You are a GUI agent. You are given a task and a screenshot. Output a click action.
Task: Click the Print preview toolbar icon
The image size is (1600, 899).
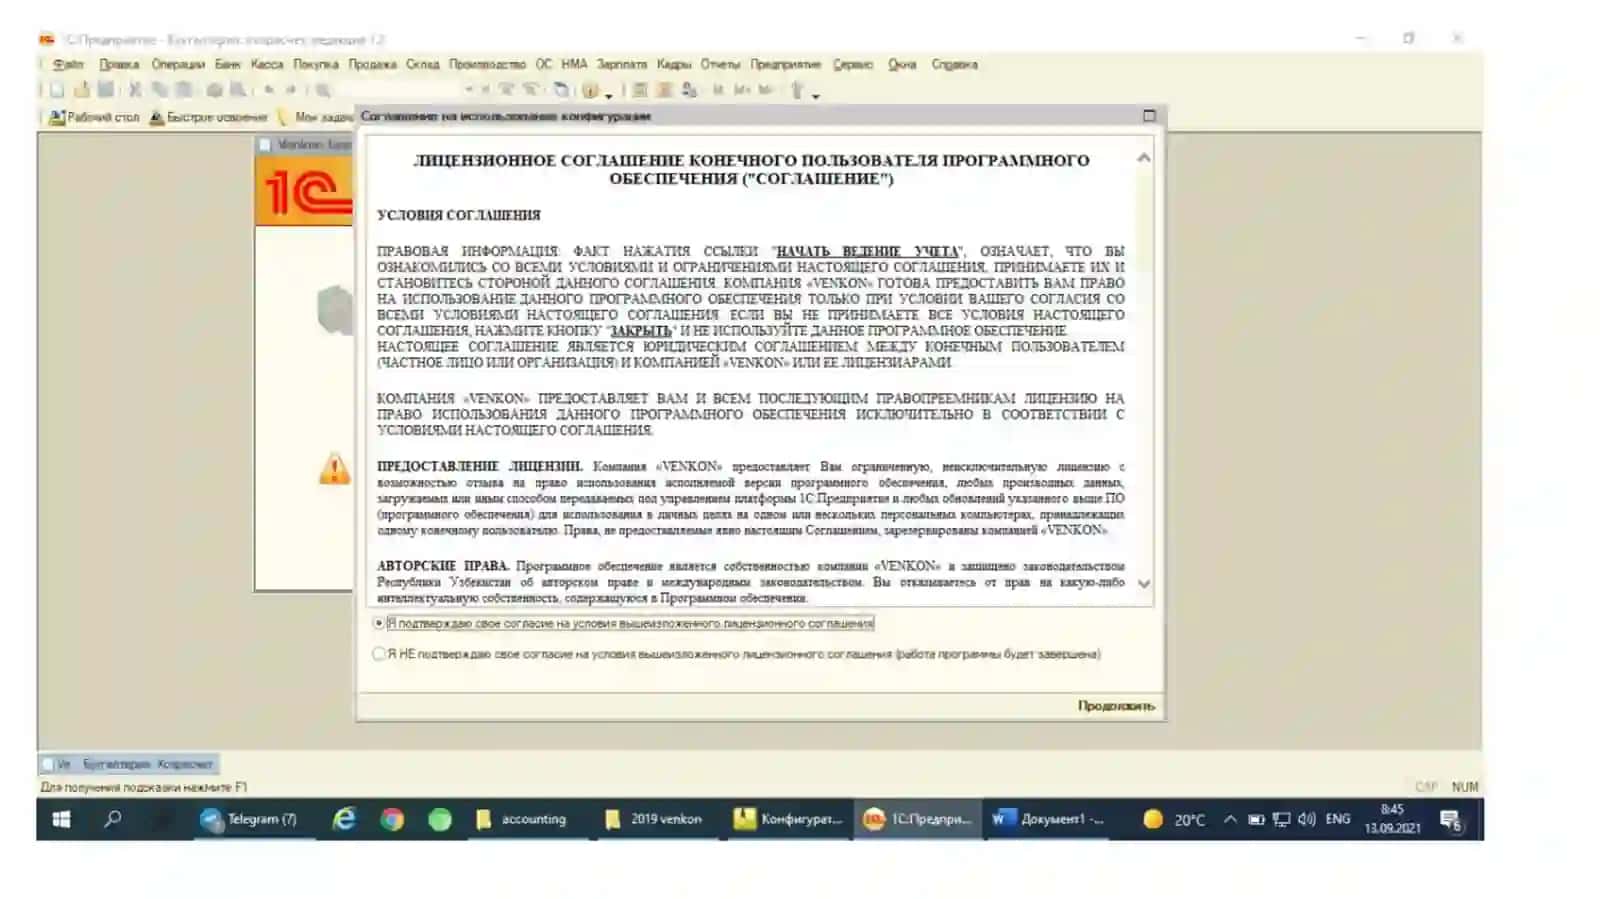(238, 90)
